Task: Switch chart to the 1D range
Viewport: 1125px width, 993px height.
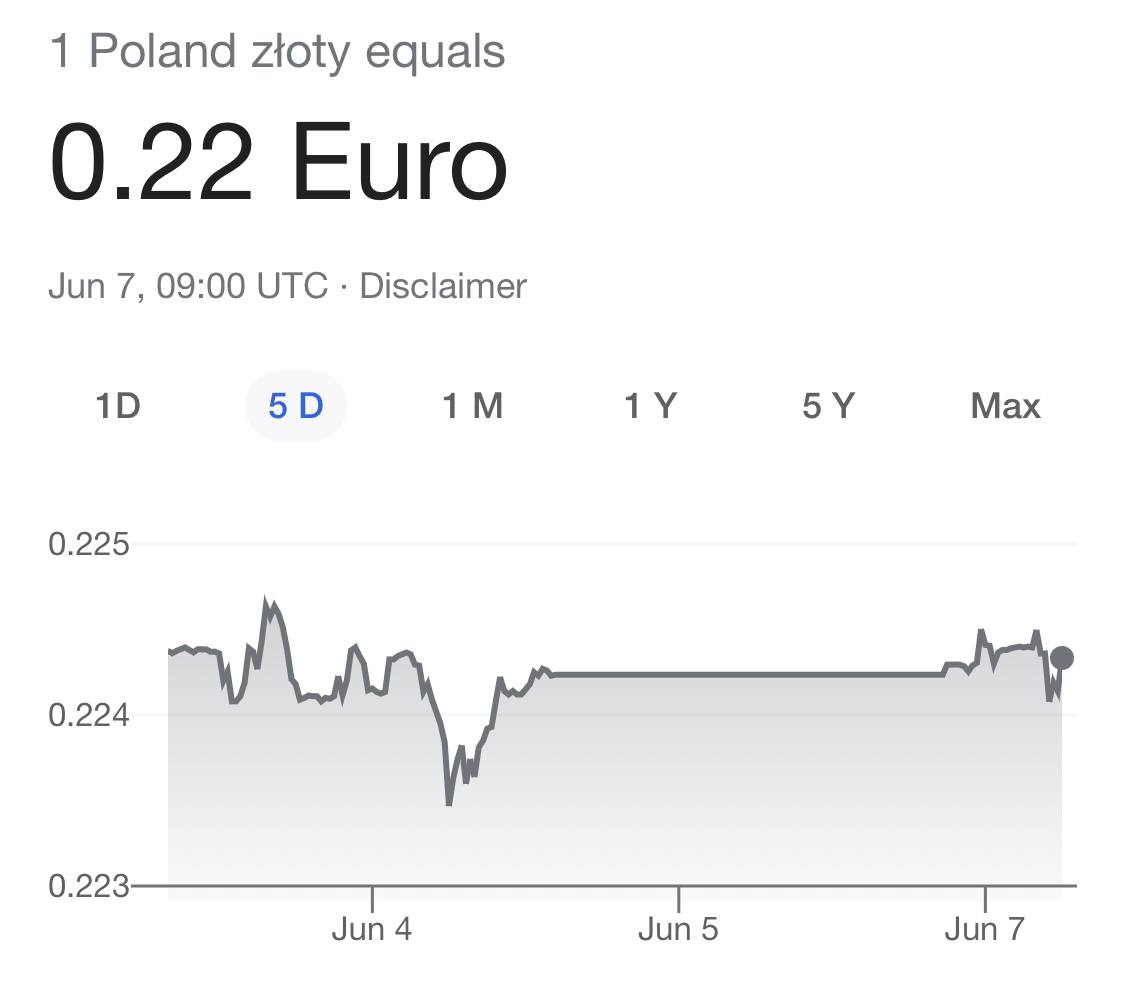Action: [118, 406]
